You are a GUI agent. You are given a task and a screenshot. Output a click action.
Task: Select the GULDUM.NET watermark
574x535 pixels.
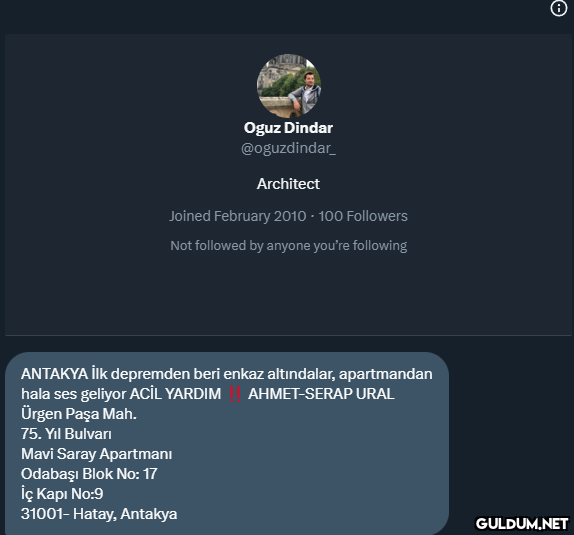click(522, 524)
